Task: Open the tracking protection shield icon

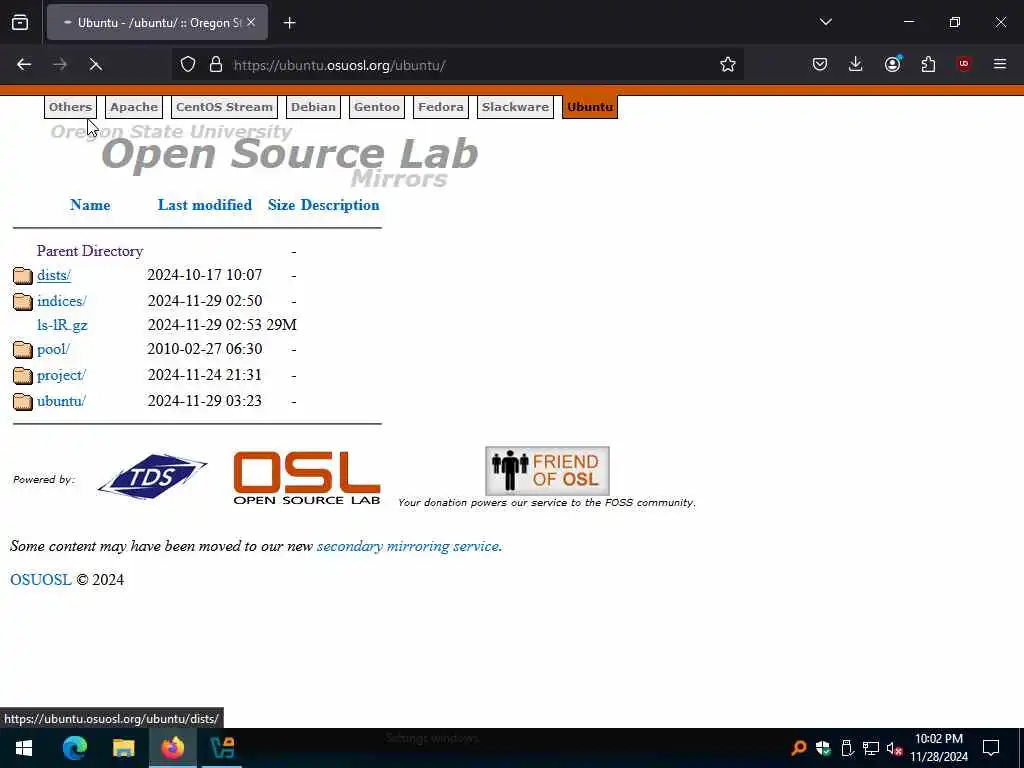Action: click(x=188, y=65)
